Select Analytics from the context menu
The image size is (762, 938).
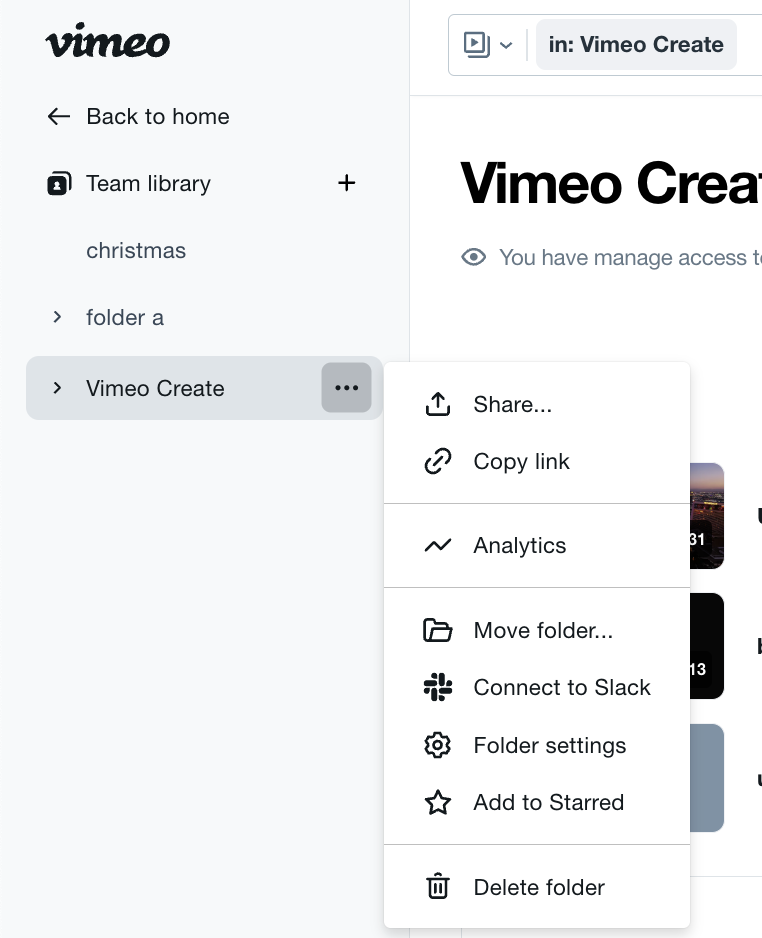519,545
